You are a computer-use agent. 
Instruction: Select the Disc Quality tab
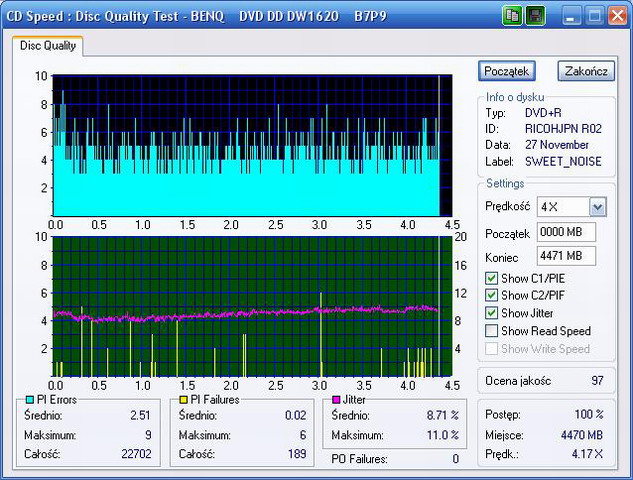pos(48,46)
